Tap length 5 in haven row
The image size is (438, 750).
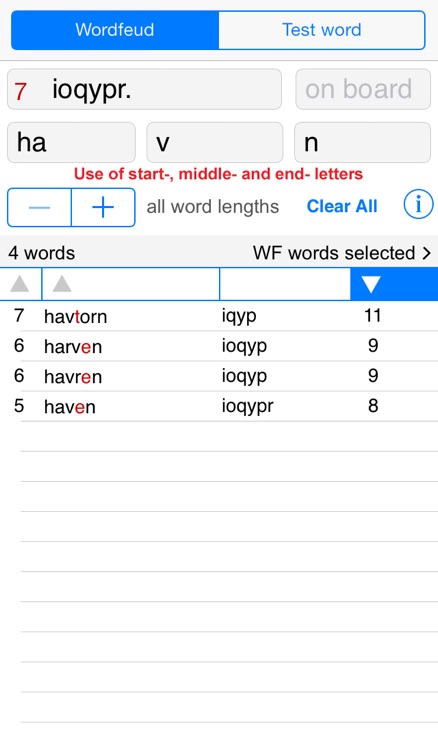click(x=19, y=406)
